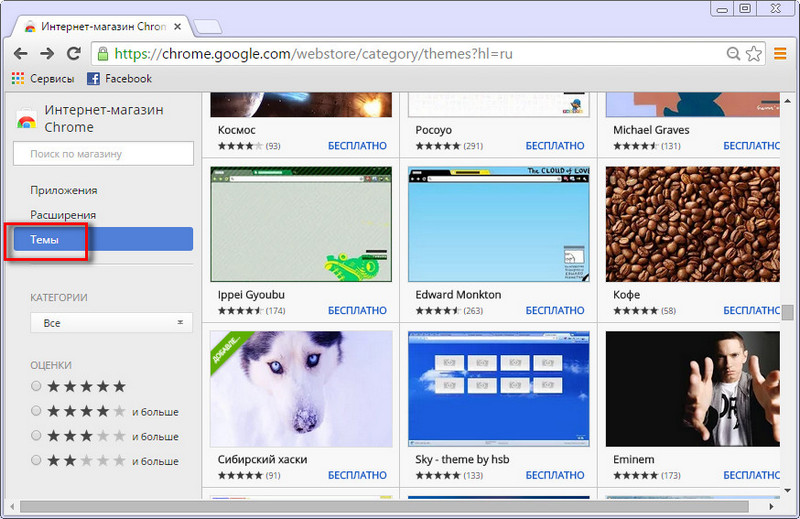Click the horizontal scrollbar thumb
Viewport: 800px width, 519px height.
click(x=384, y=507)
